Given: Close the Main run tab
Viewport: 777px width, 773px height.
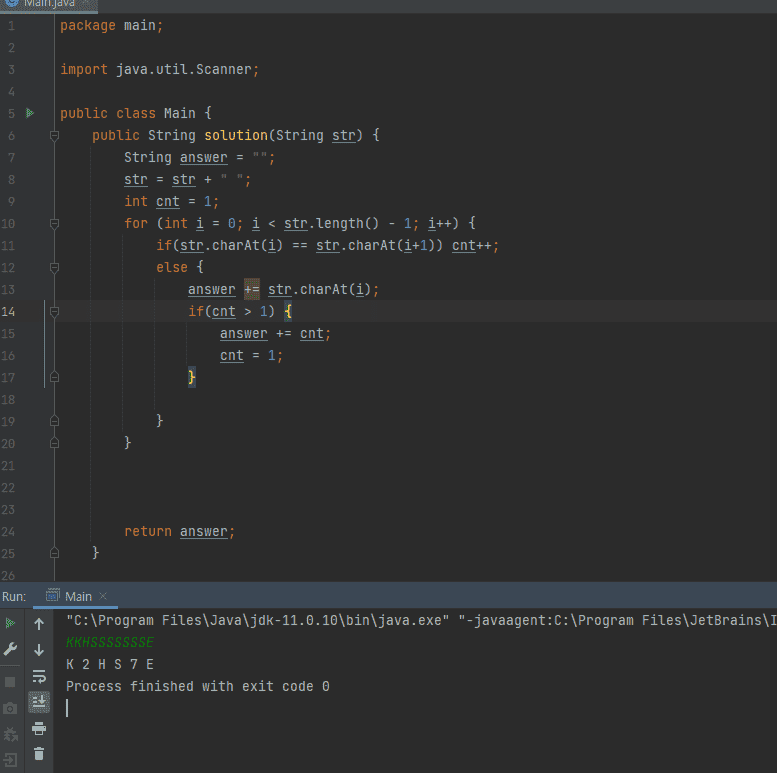Looking at the screenshot, I should (x=103, y=597).
